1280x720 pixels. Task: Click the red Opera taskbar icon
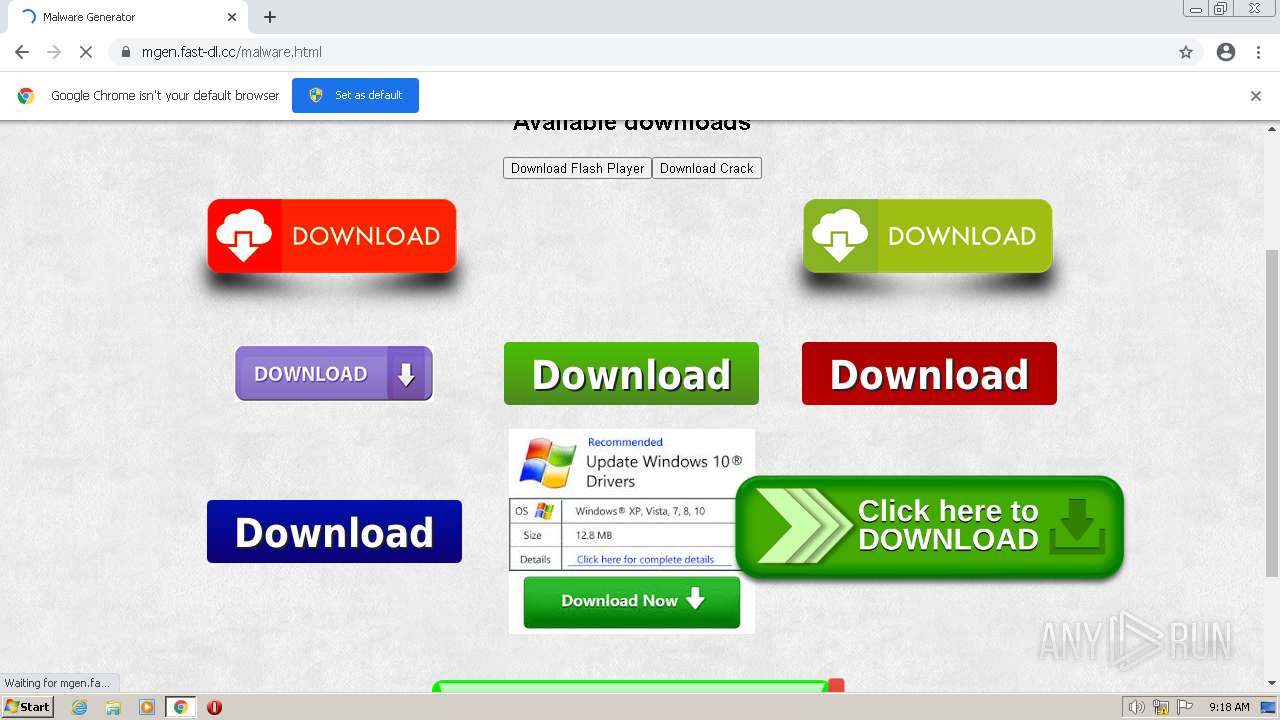214,707
